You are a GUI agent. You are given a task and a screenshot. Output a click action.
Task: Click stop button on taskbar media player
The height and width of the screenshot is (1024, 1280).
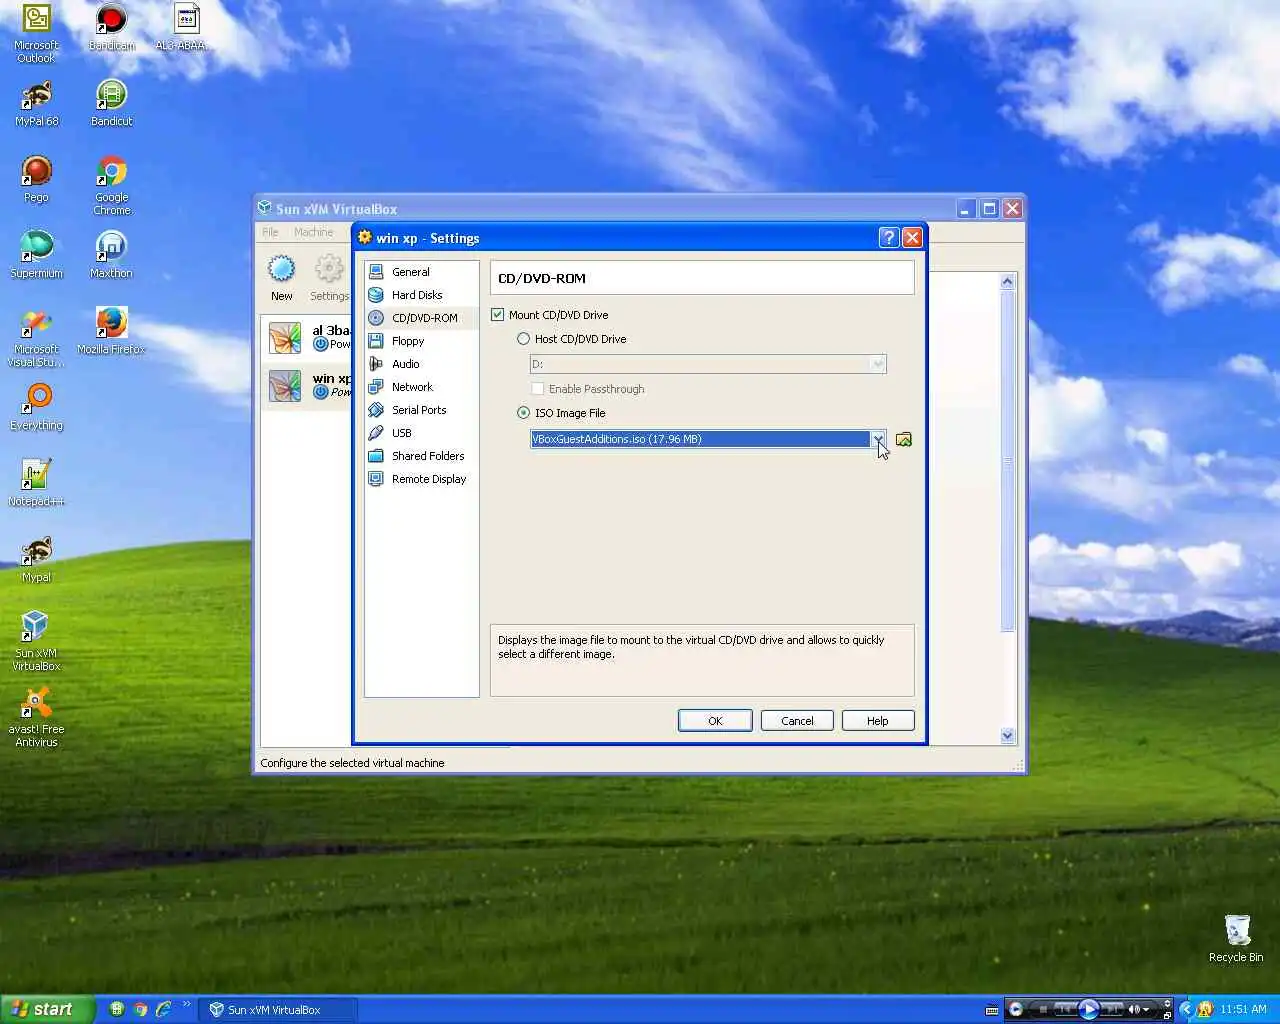[x=1043, y=1009]
